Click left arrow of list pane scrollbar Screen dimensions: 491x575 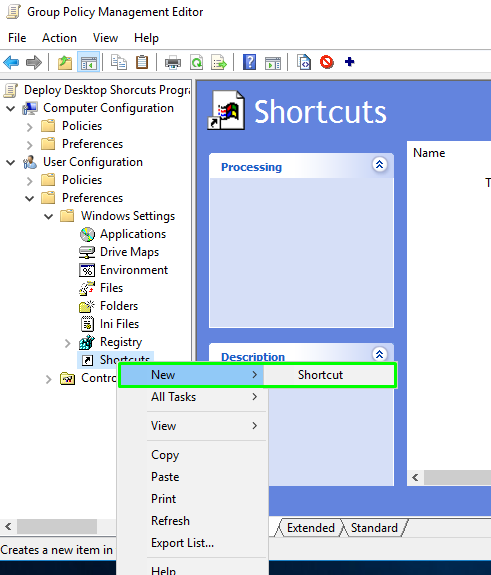[415, 477]
